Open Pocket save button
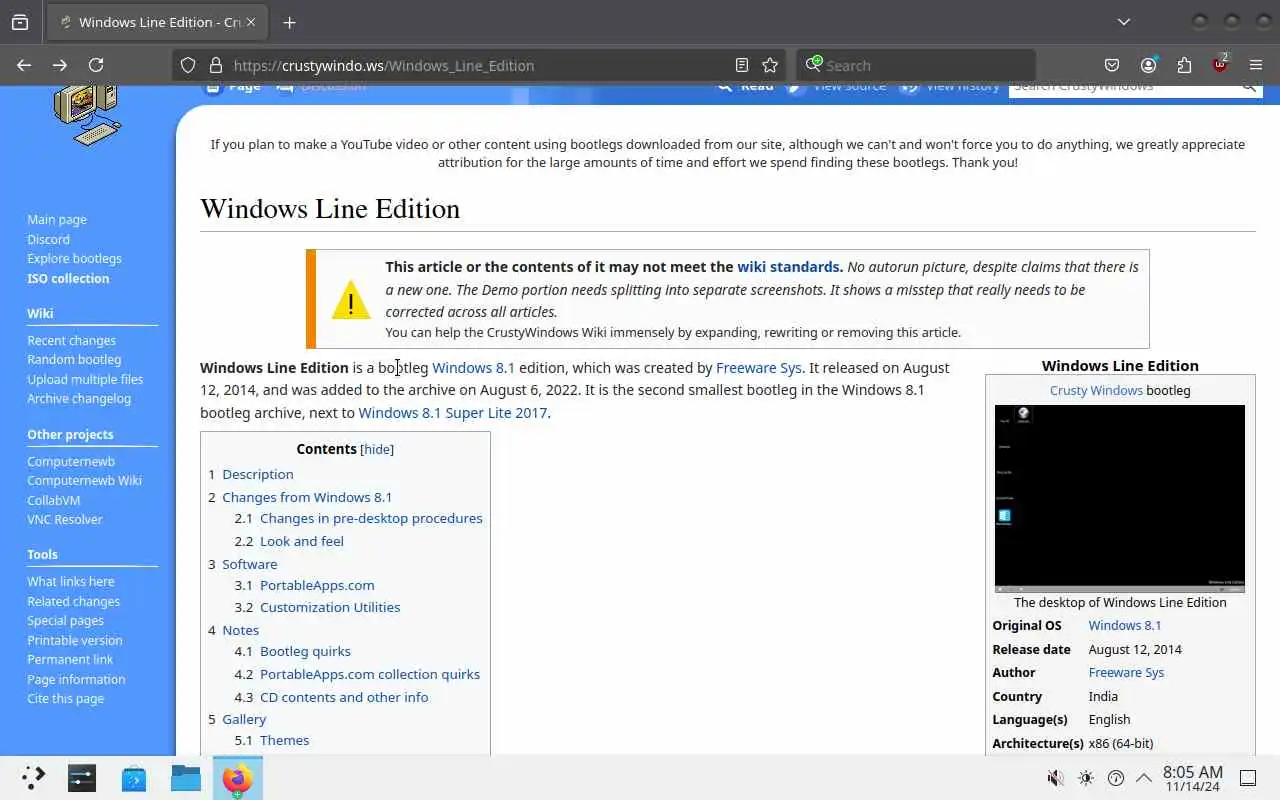This screenshot has height=800, width=1280. pyautogui.click(x=1112, y=65)
